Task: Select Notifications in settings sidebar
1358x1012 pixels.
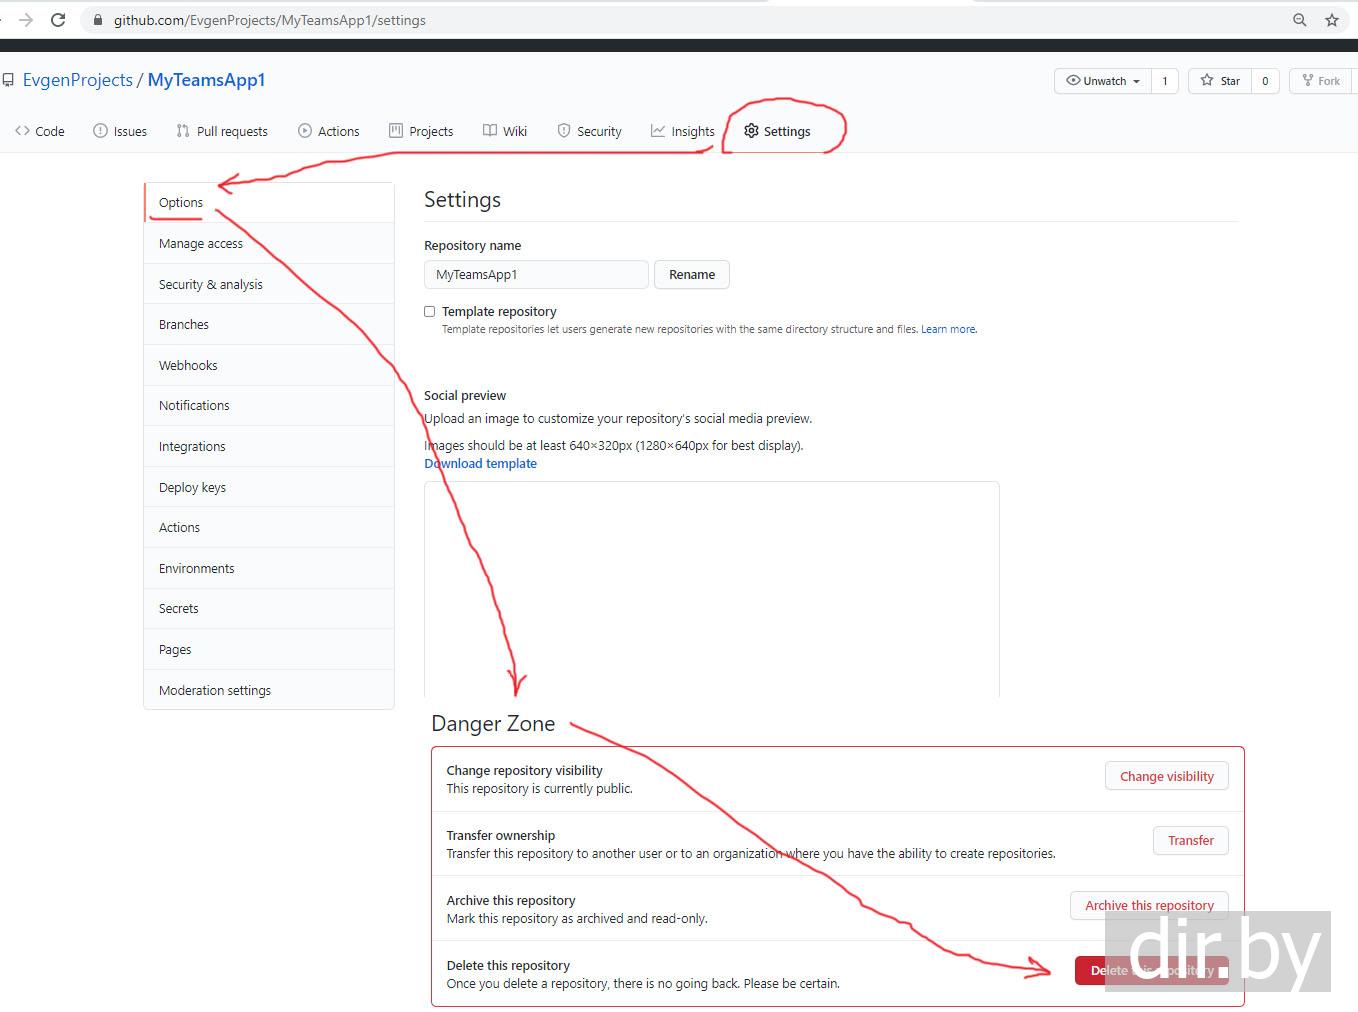Action: pyautogui.click(x=269, y=406)
